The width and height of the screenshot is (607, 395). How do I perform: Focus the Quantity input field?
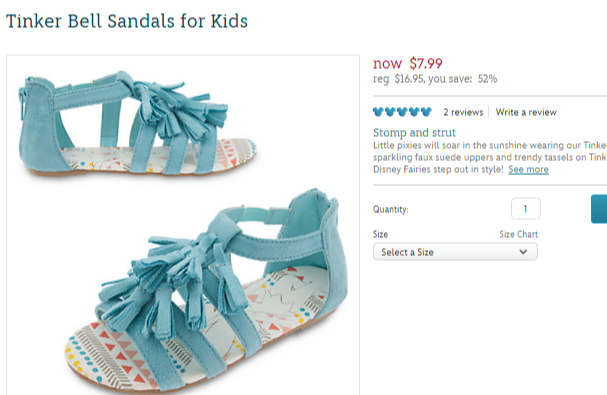click(526, 209)
